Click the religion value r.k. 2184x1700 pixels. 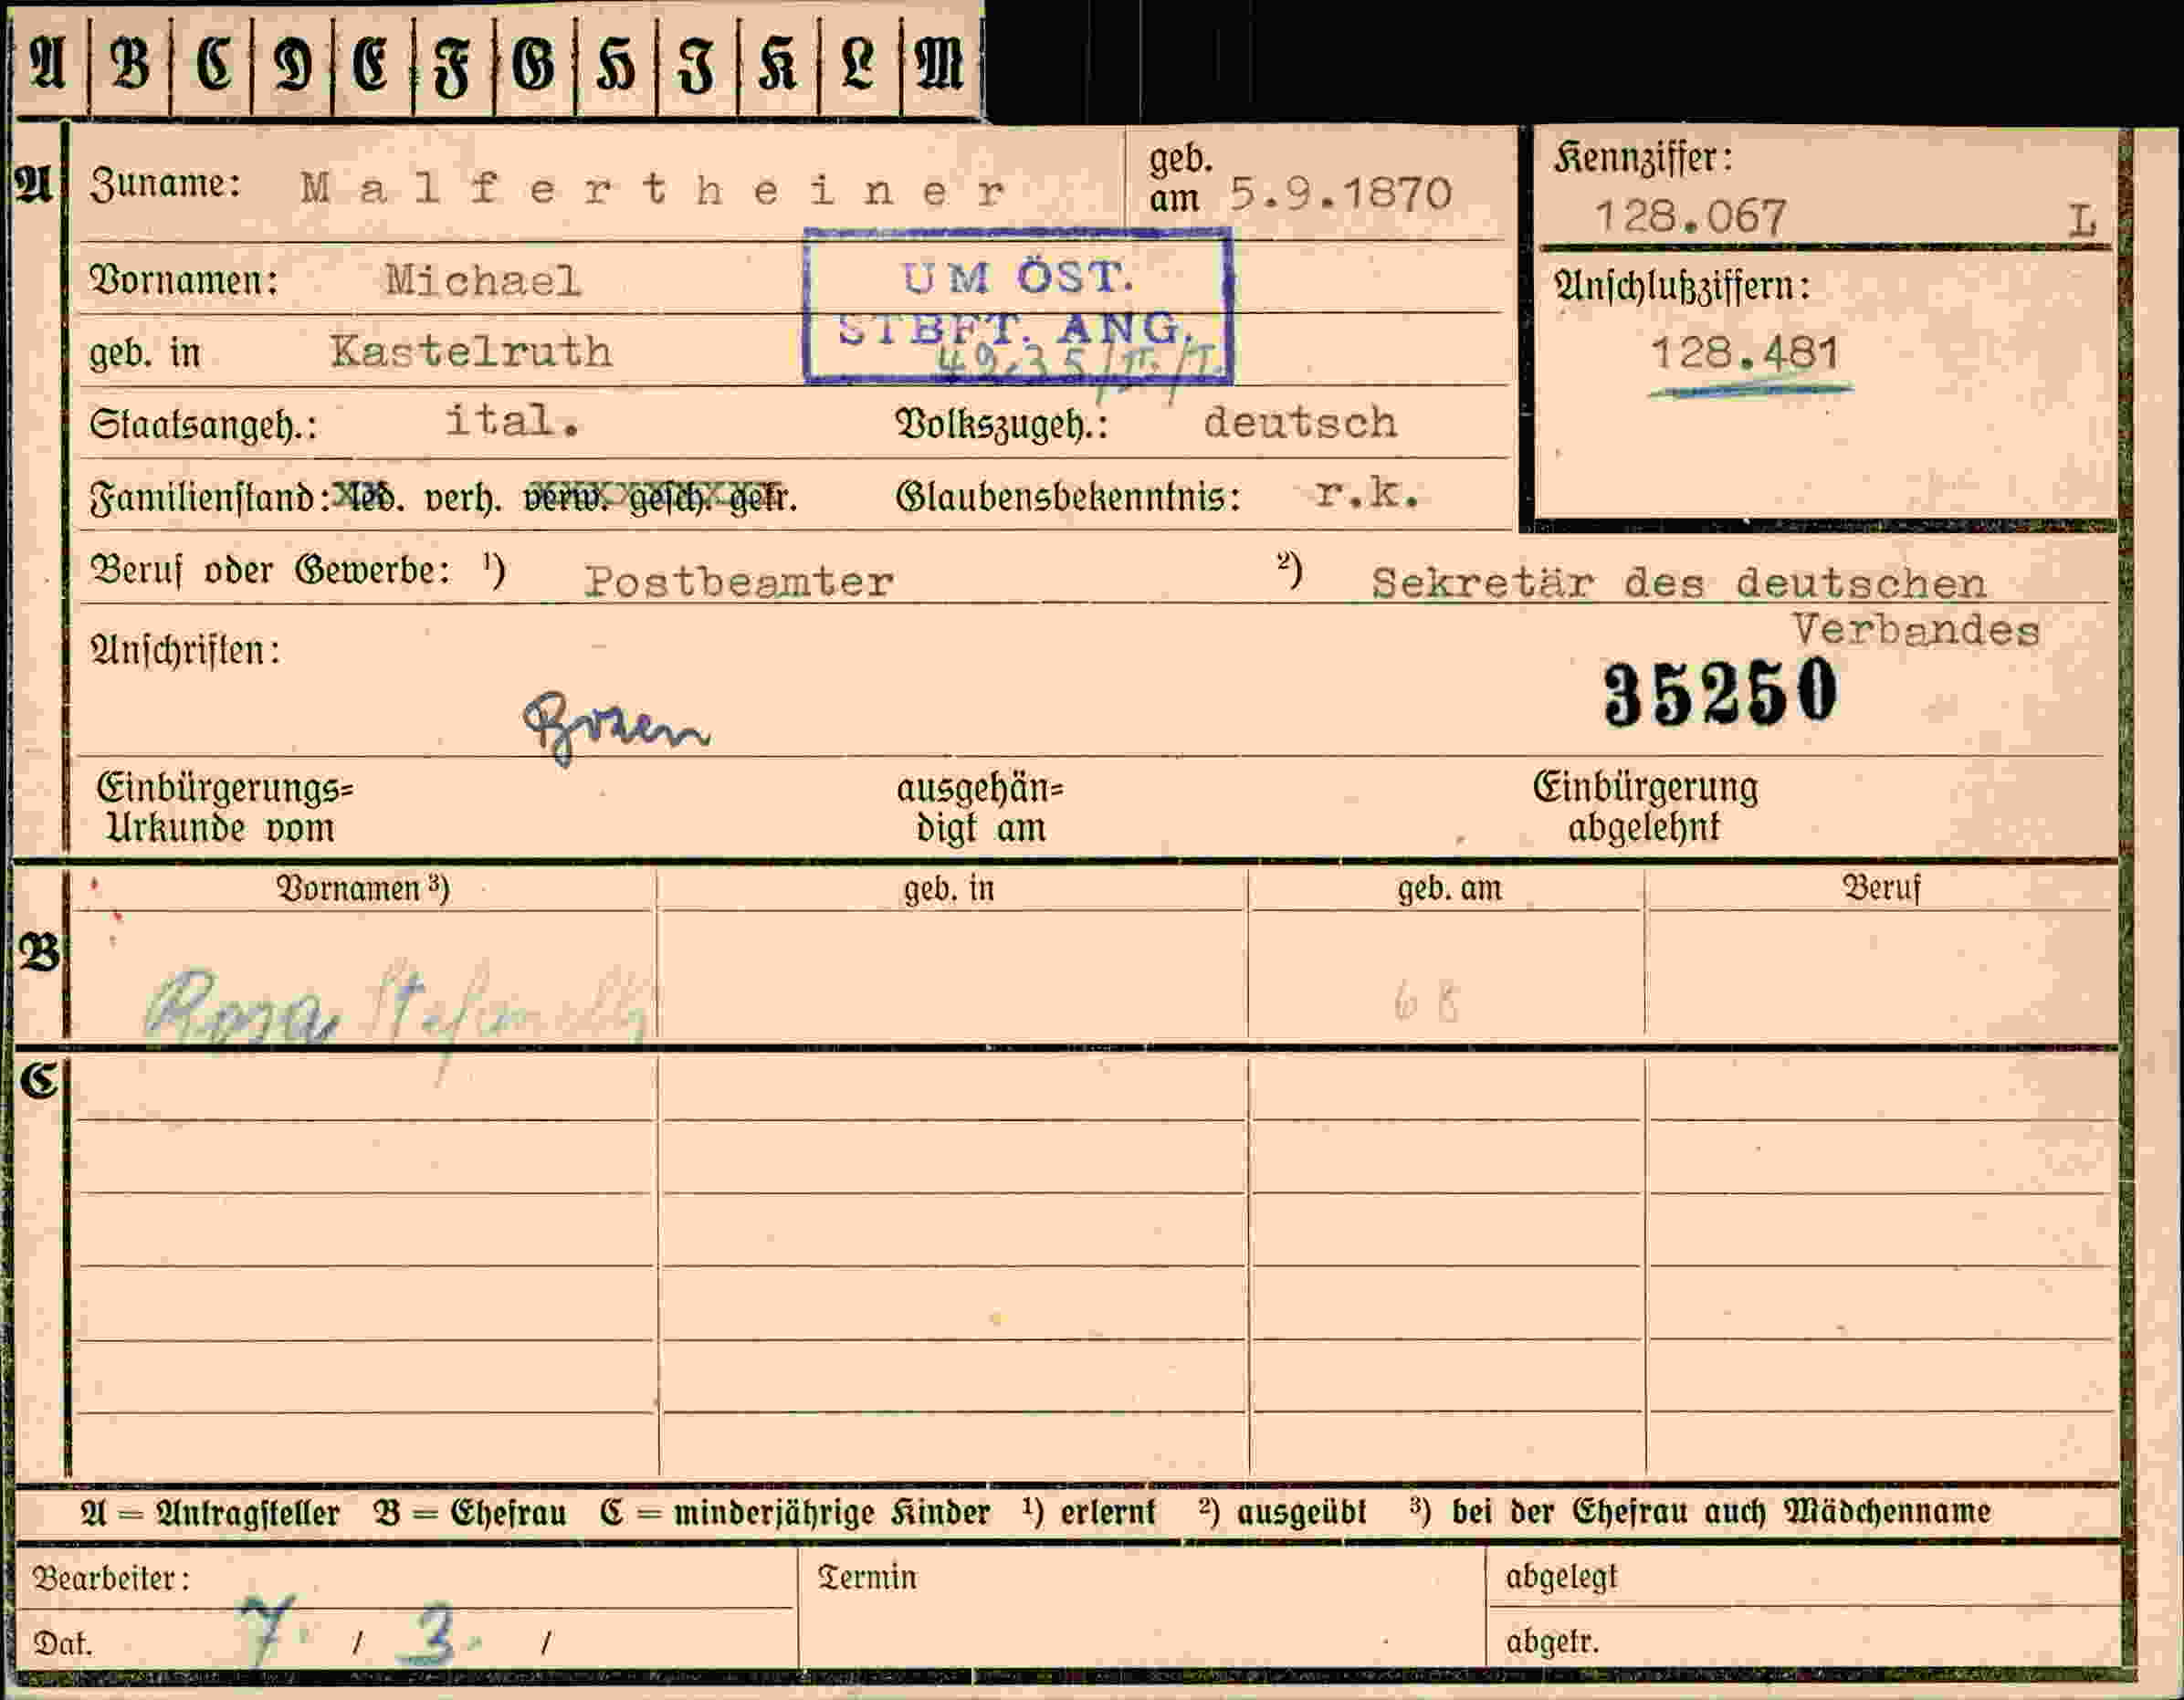pyautogui.click(x=1367, y=492)
